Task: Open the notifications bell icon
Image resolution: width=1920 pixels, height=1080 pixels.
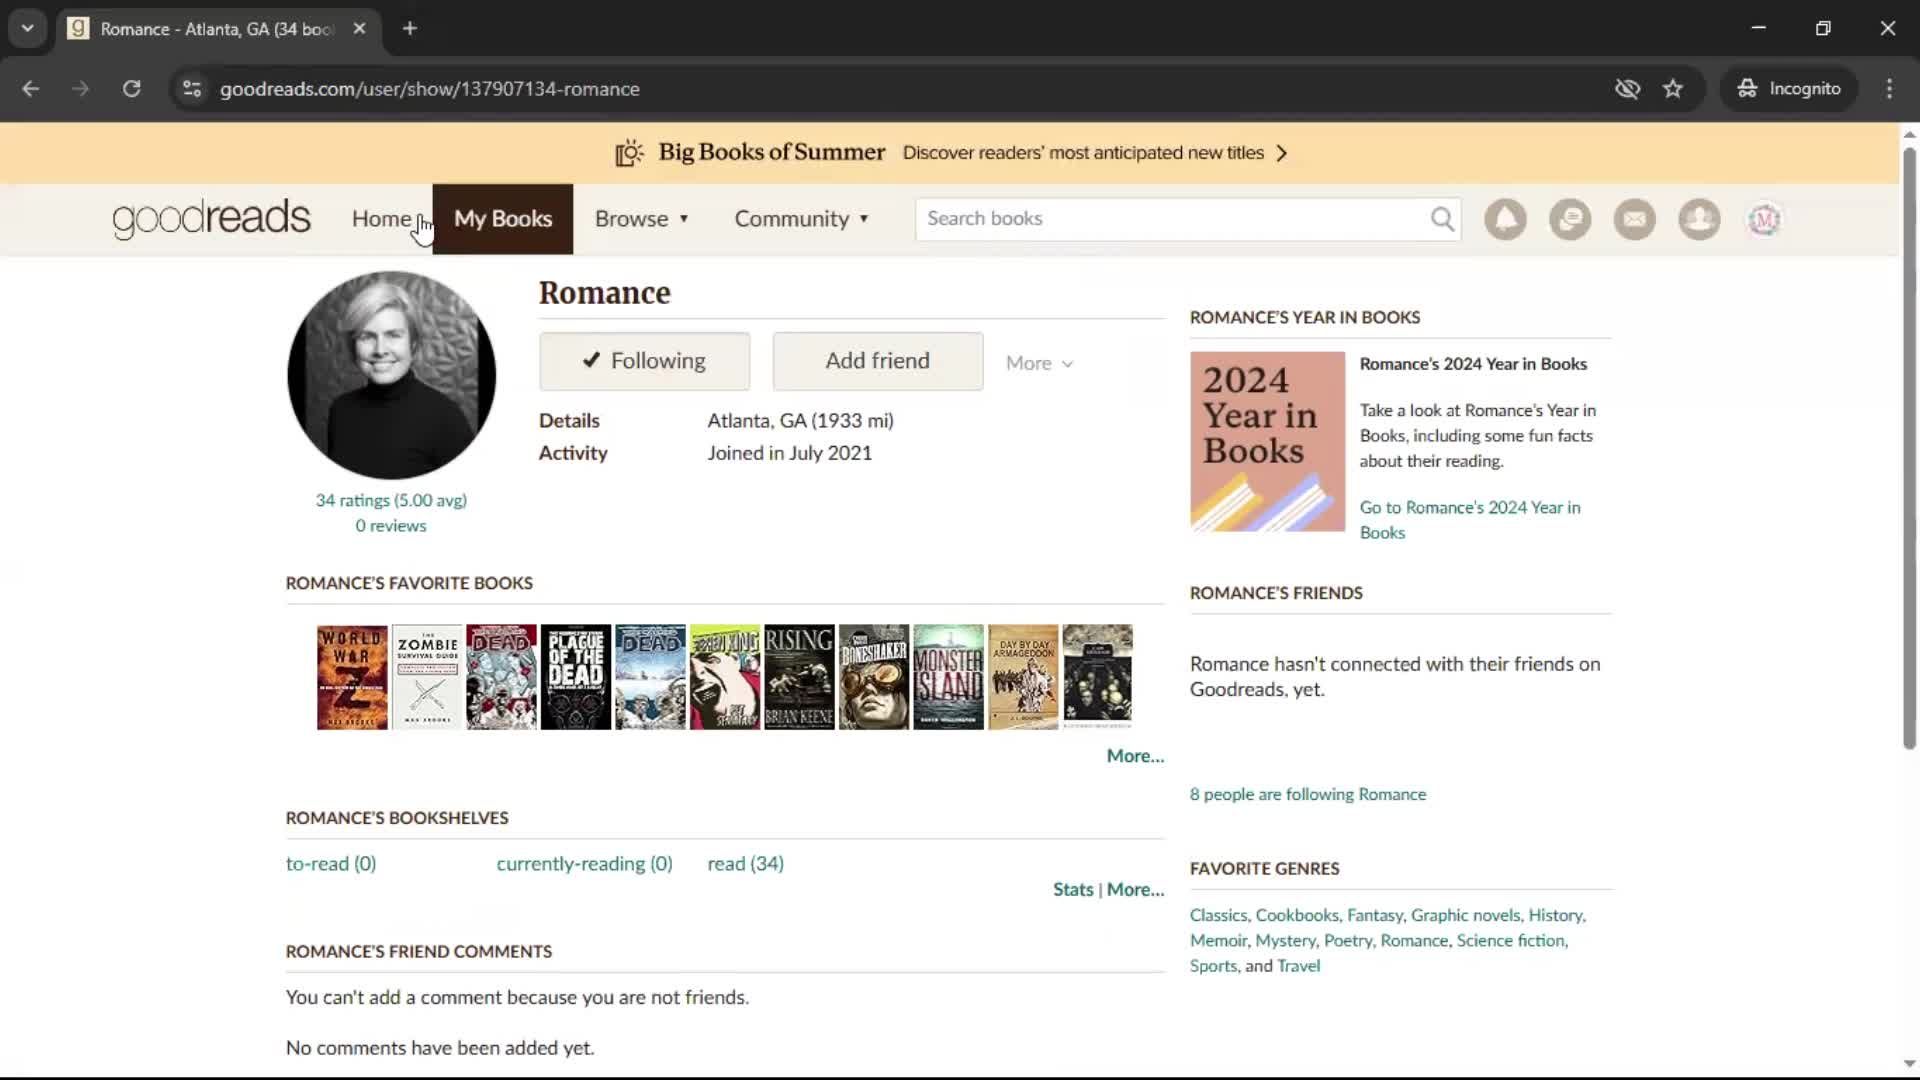Action: tap(1505, 219)
